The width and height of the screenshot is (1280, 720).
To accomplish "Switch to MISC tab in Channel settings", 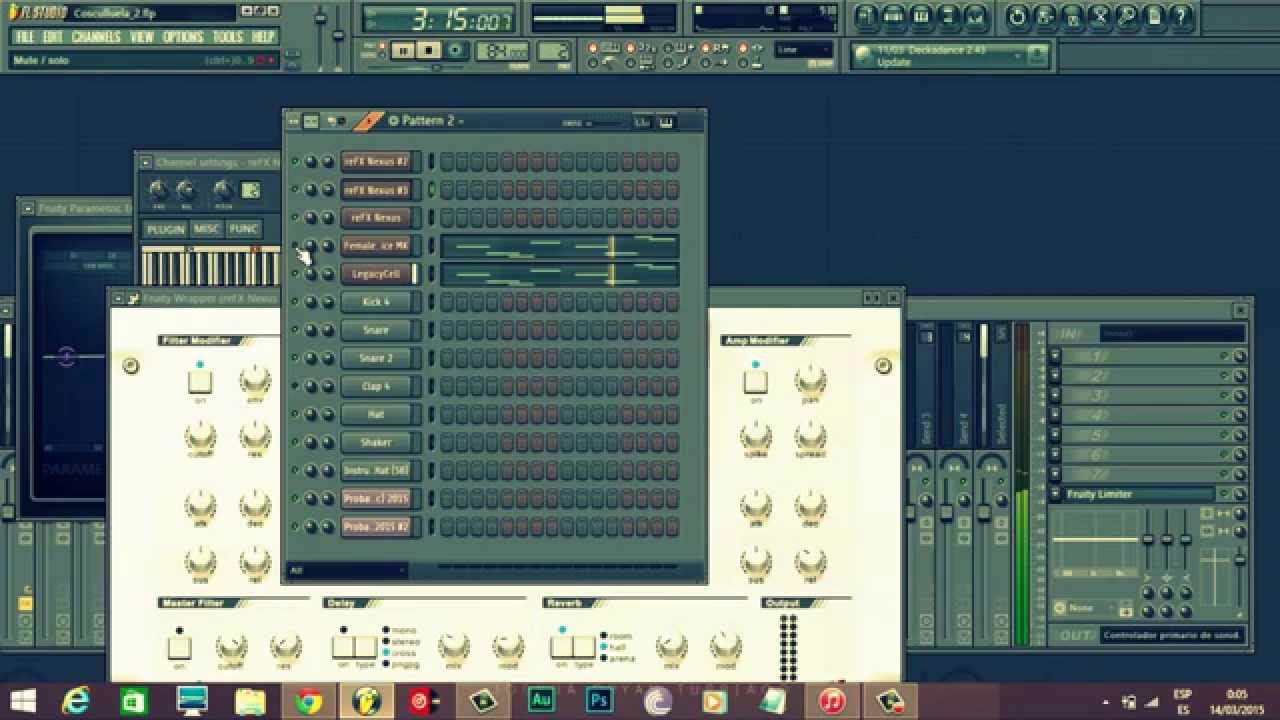I will pos(206,229).
